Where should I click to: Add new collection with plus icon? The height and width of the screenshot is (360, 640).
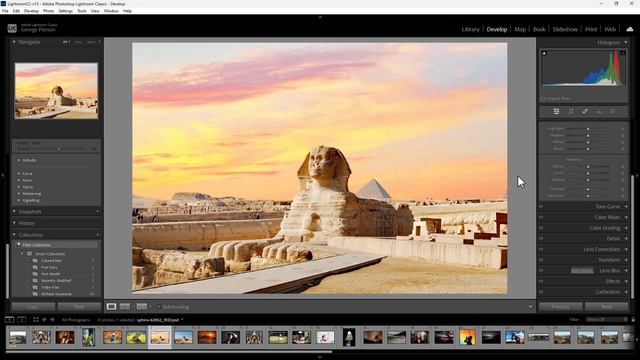click(98, 235)
